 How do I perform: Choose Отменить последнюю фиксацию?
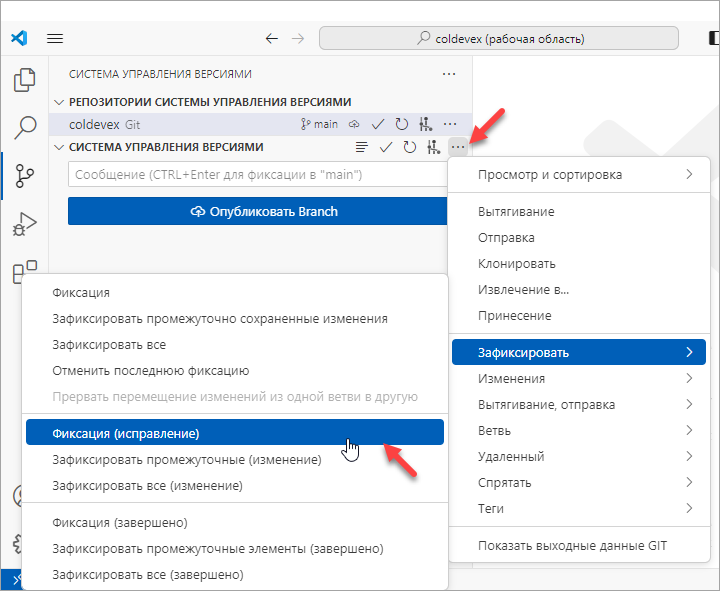point(150,371)
